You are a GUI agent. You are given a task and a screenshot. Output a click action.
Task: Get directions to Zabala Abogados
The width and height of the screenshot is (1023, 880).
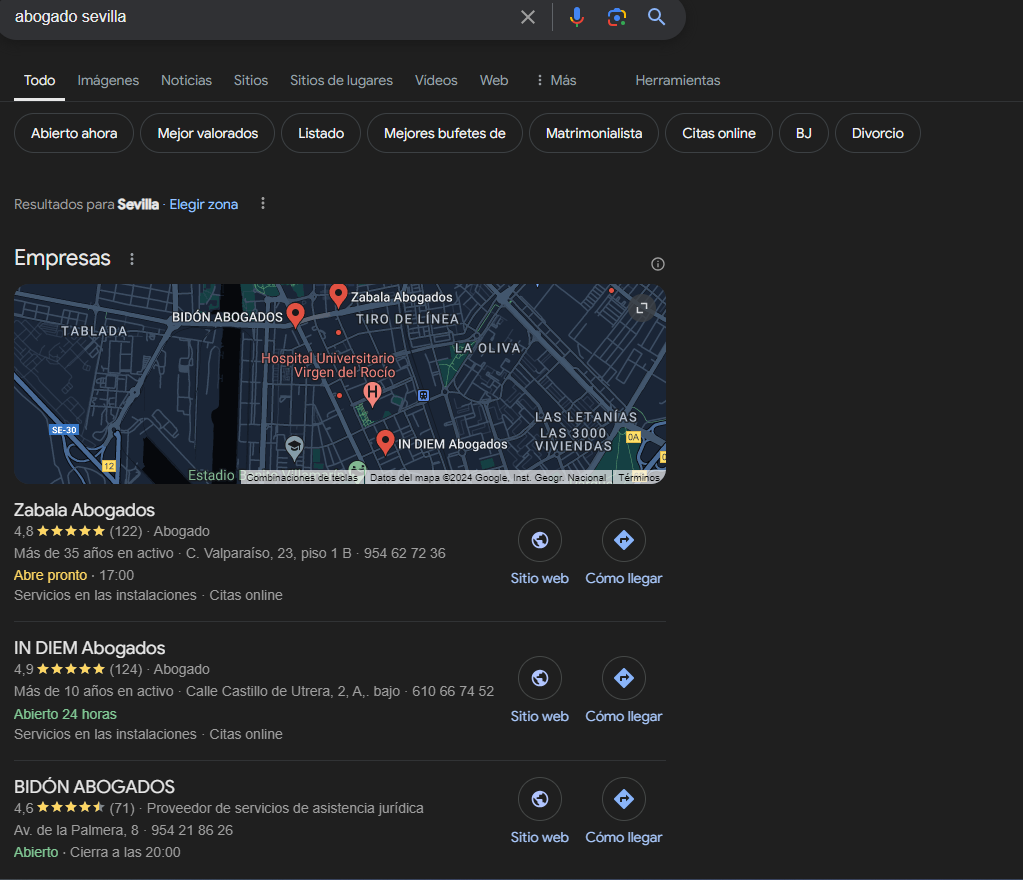click(x=624, y=540)
